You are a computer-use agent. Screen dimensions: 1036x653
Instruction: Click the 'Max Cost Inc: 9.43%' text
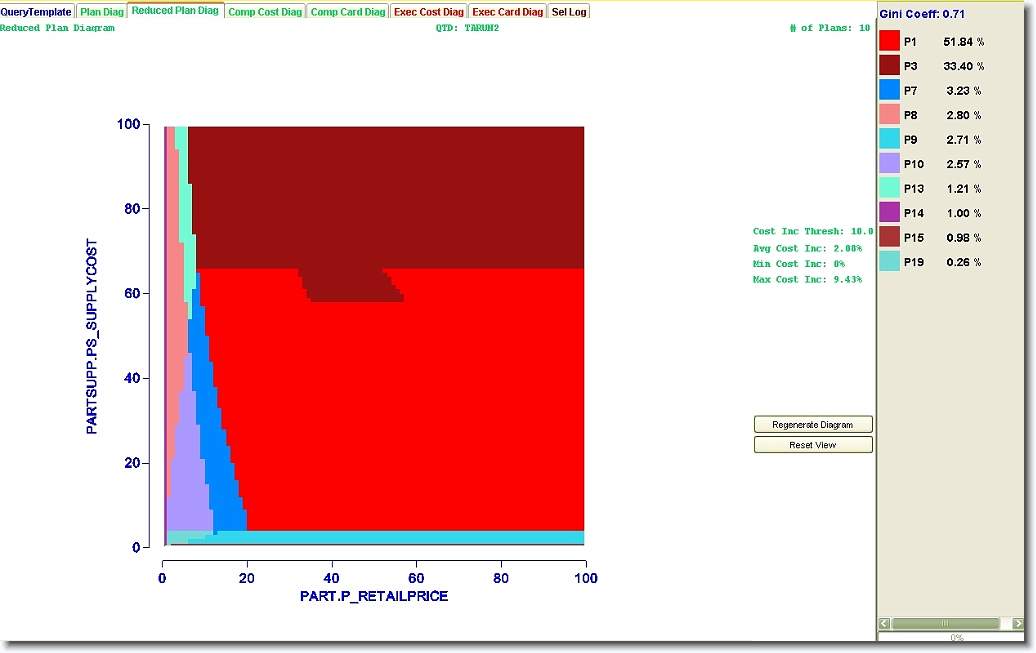(x=807, y=280)
